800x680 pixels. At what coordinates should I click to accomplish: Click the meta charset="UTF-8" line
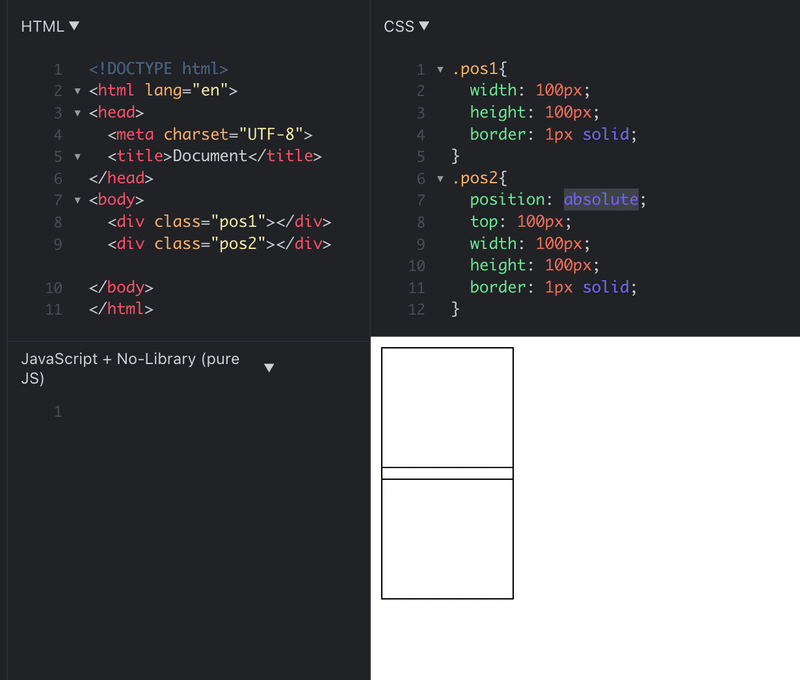pos(210,135)
